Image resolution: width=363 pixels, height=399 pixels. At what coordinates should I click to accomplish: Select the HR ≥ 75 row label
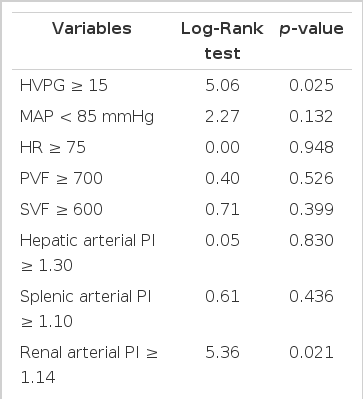(53, 147)
